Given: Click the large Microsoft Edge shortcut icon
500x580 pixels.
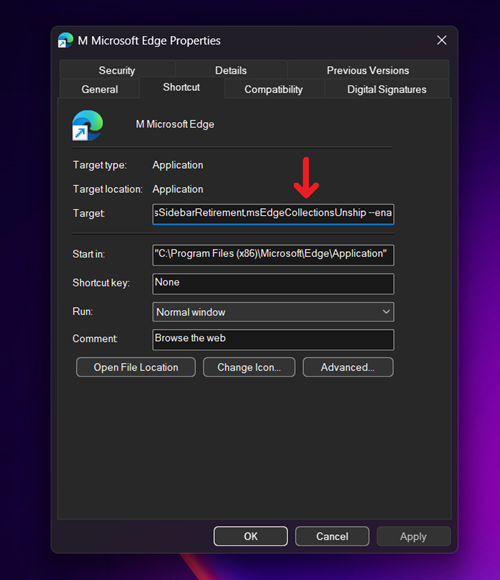Looking at the screenshot, I should point(88,125).
